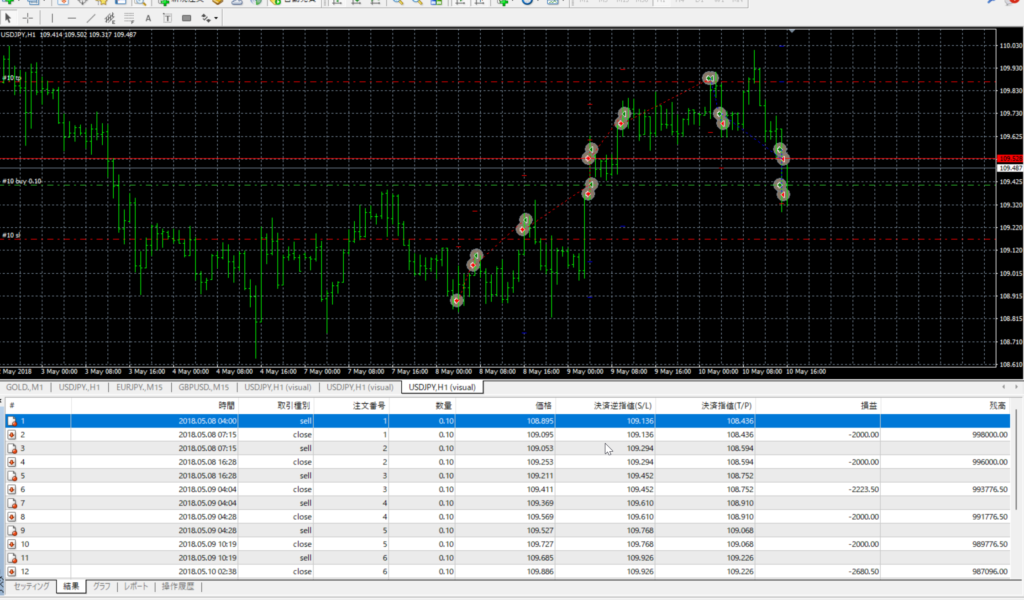Click the #10 tp level label

[x=12, y=78]
